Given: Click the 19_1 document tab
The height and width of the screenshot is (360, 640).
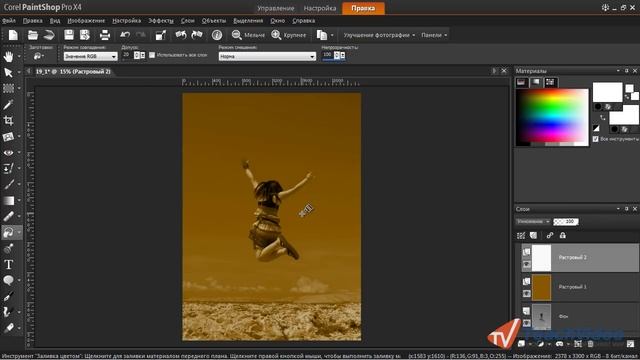Looking at the screenshot, I should [x=73, y=71].
